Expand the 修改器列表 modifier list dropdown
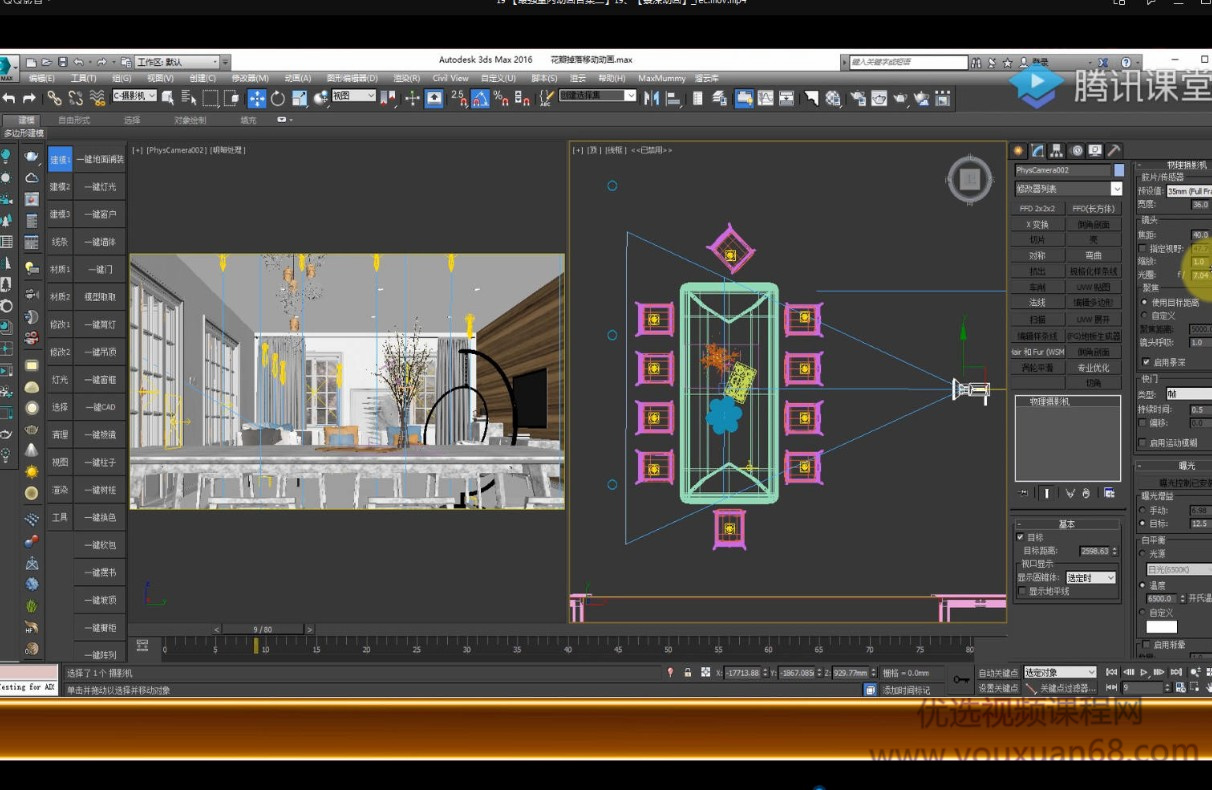The height and width of the screenshot is (790, 1212). point(1116,189)
